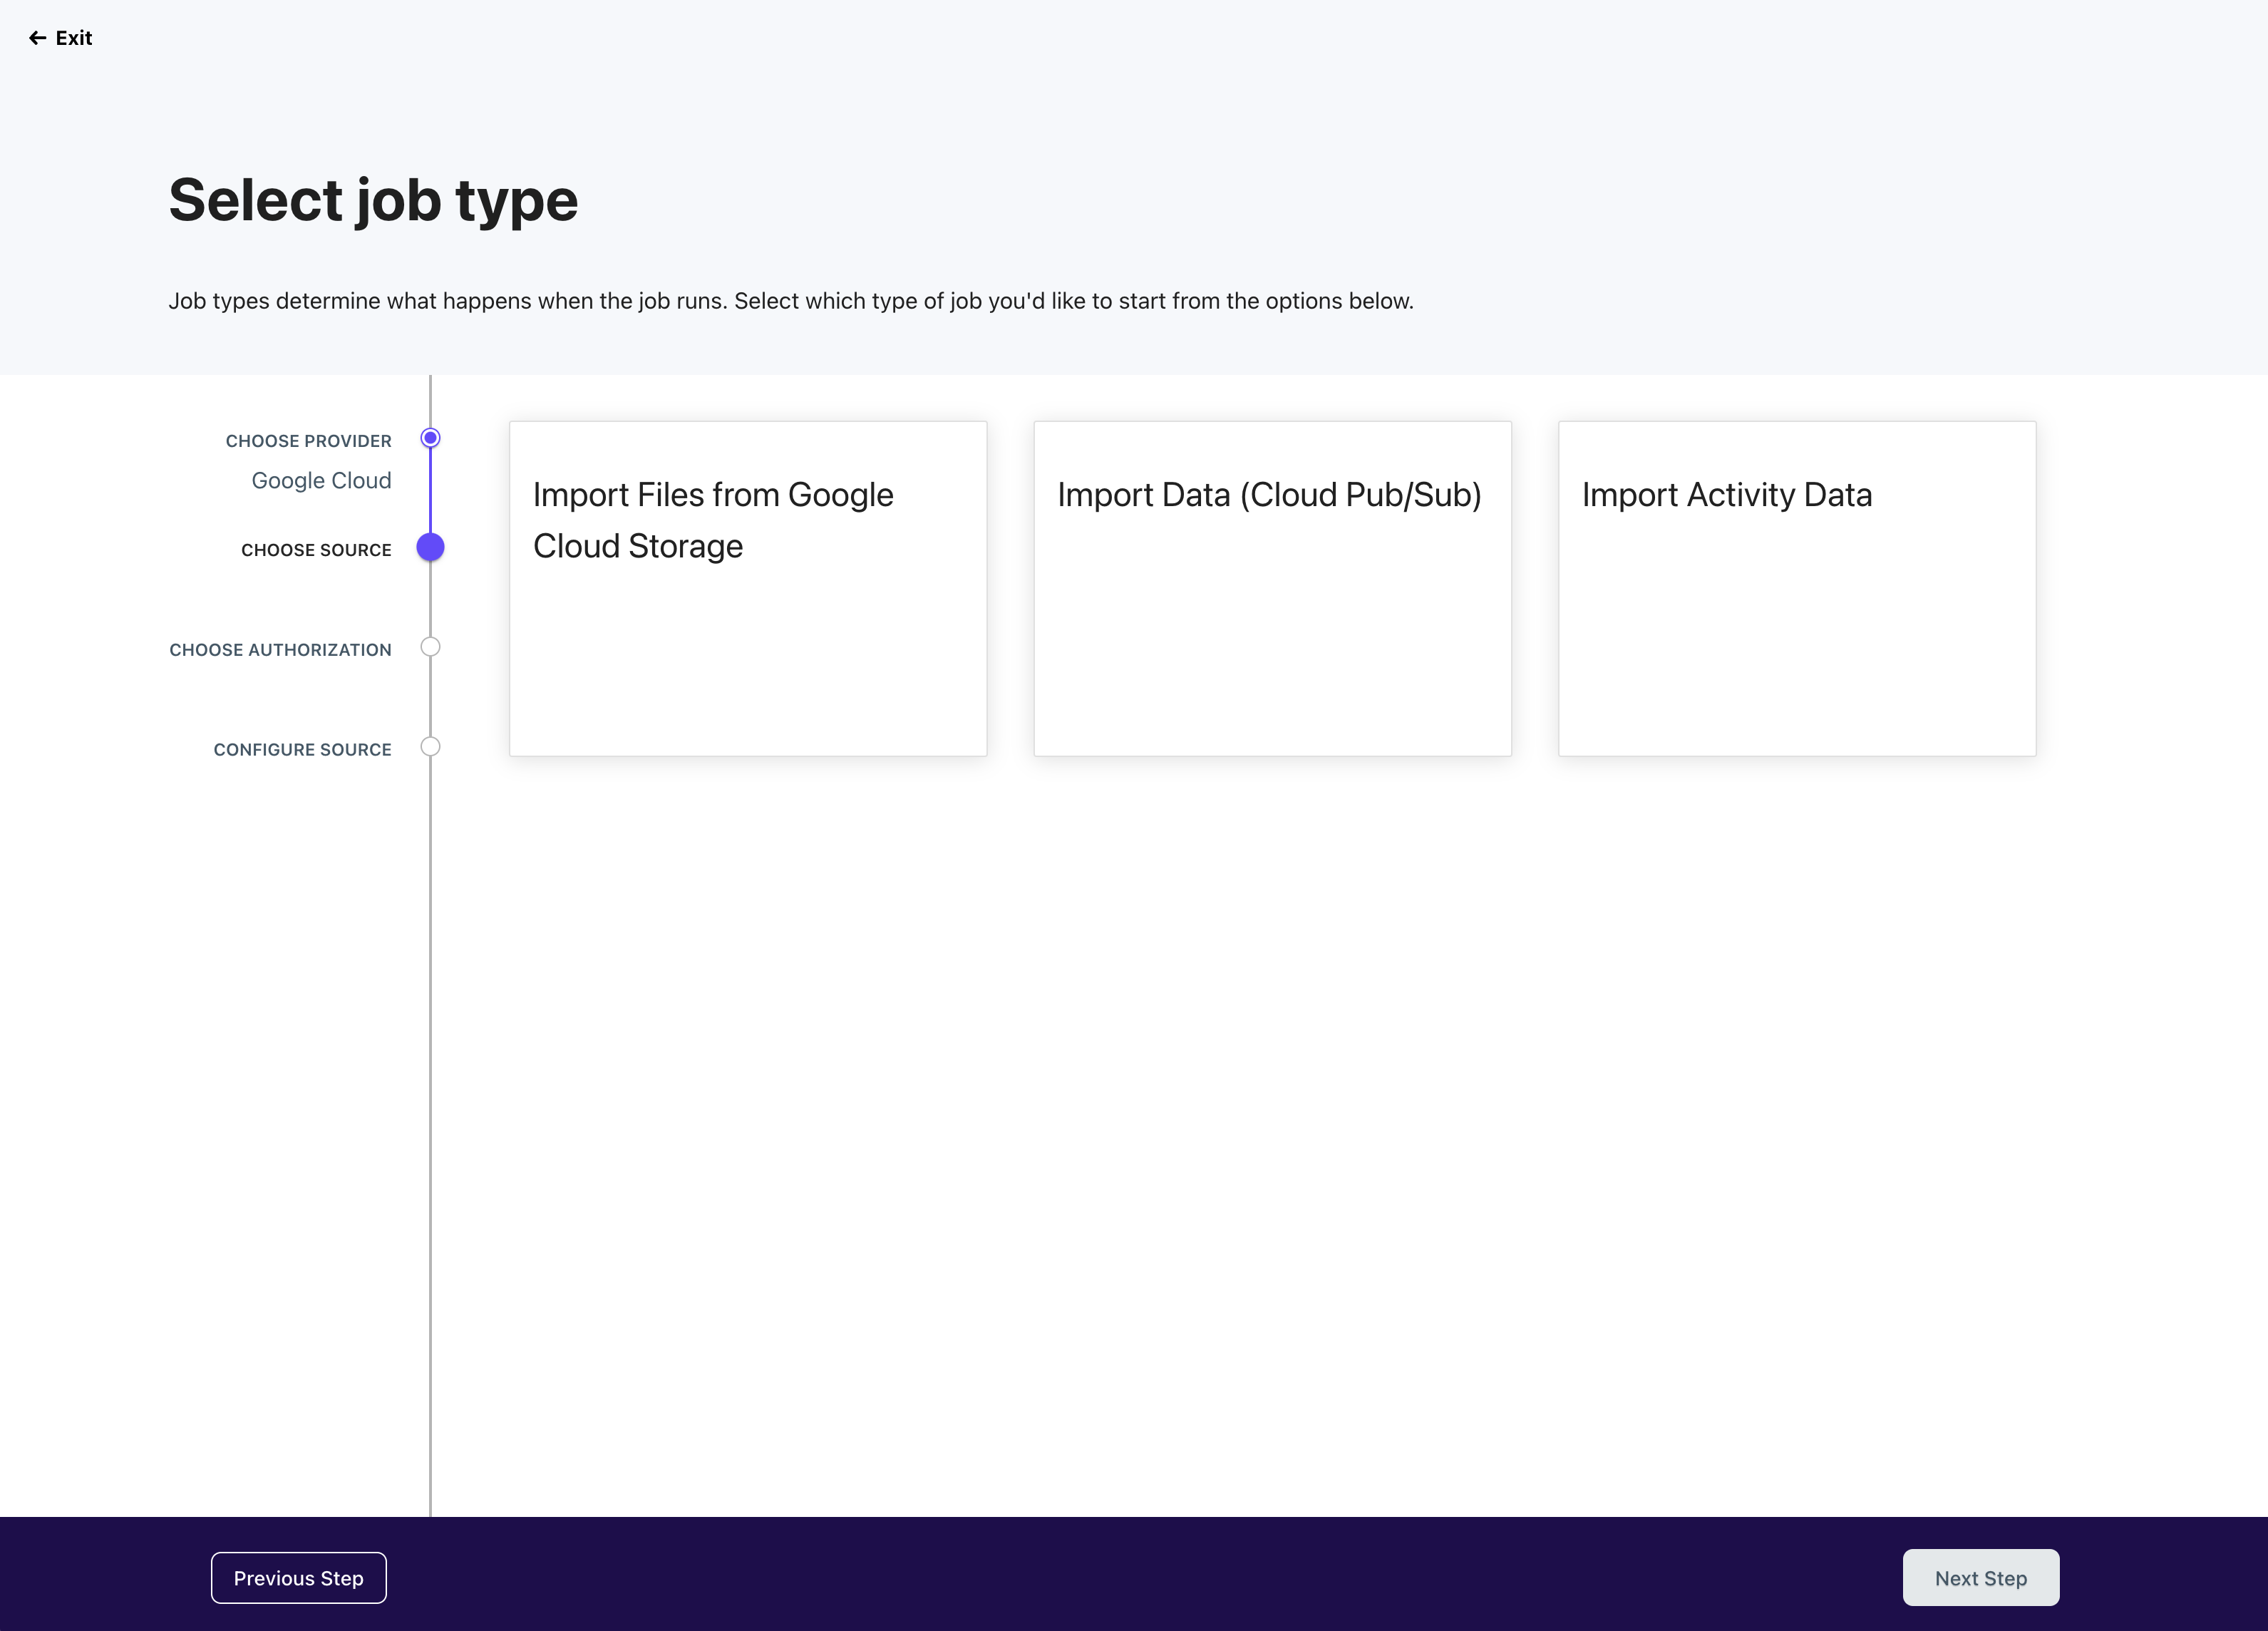Go to CONFIGURE SOURCE step label

(x=302, y=750)
